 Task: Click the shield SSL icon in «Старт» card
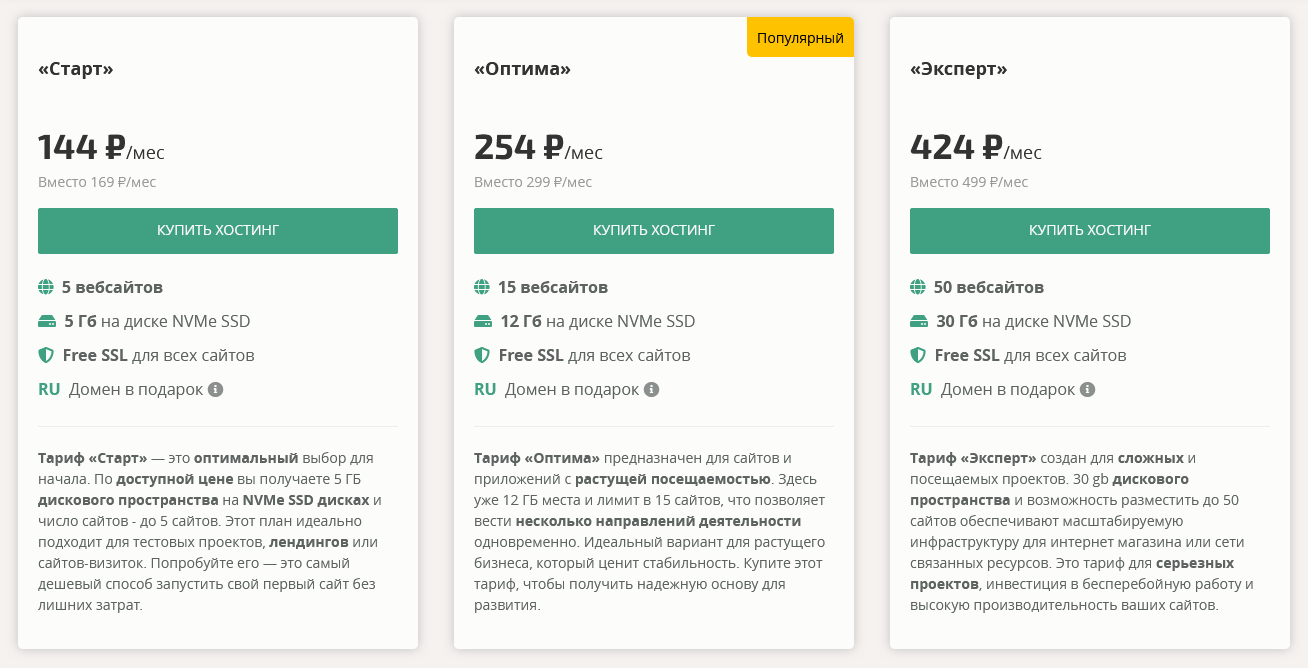coord(46,356)
